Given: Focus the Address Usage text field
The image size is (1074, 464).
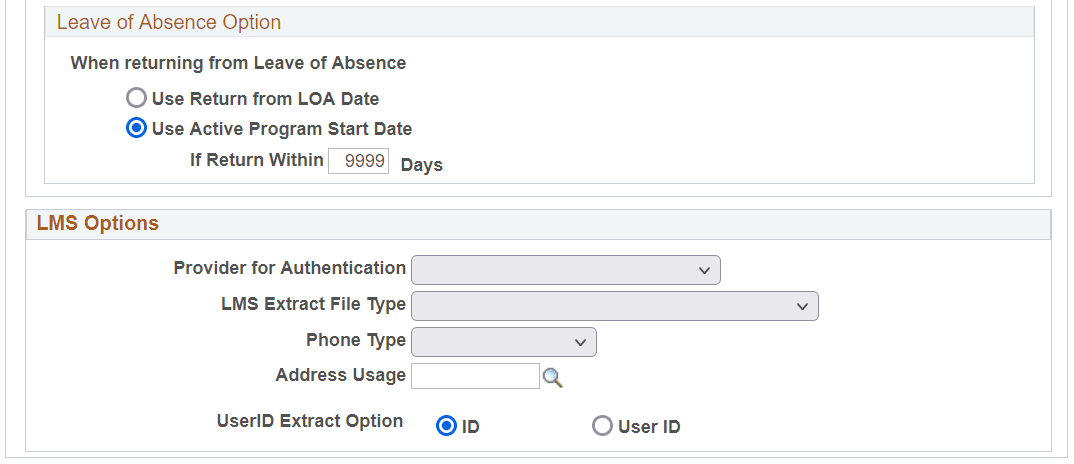Looking at the screenshot, I should click(x=475, y=376).
